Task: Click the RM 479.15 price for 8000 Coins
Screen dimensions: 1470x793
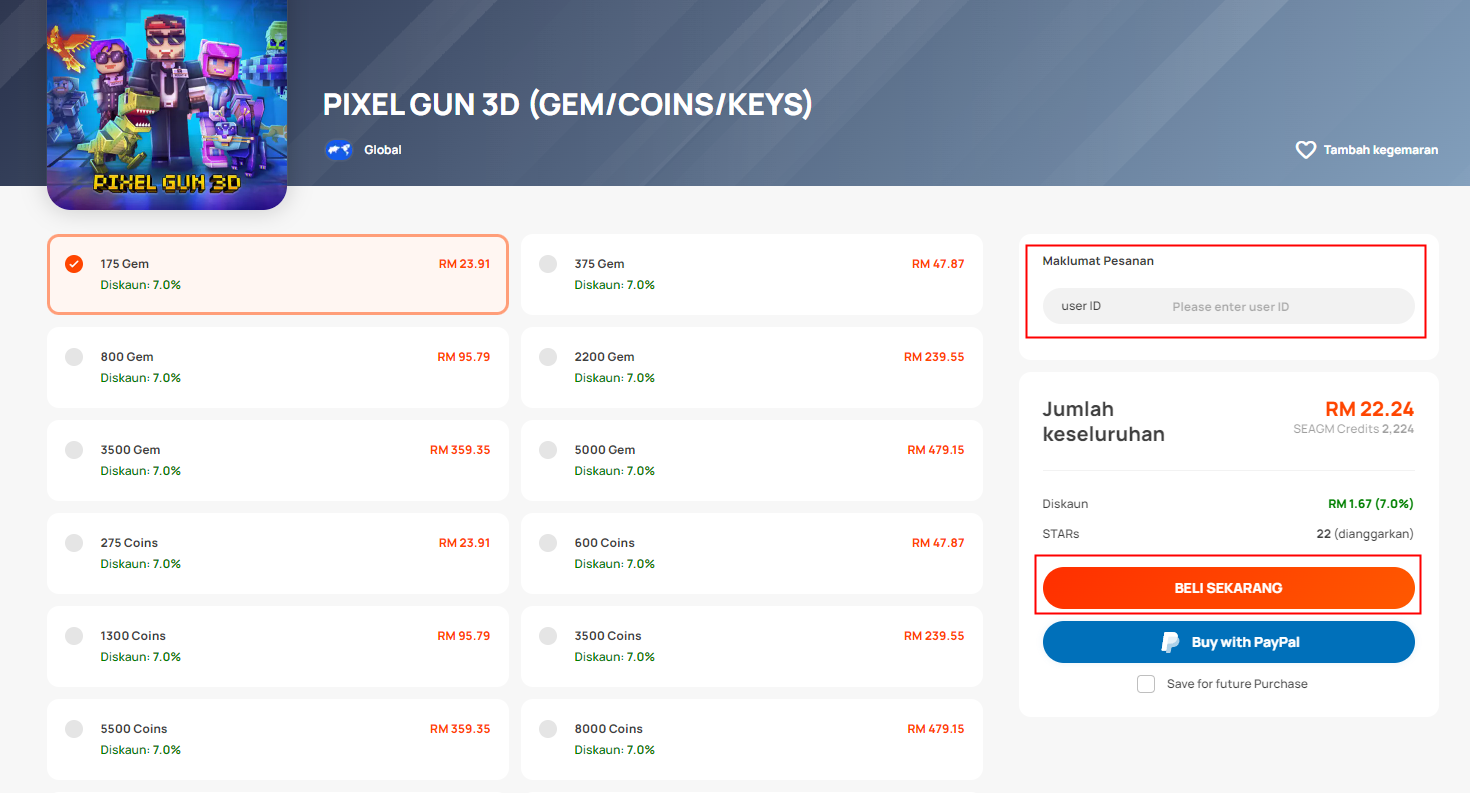Action: (x=936, y=729)
